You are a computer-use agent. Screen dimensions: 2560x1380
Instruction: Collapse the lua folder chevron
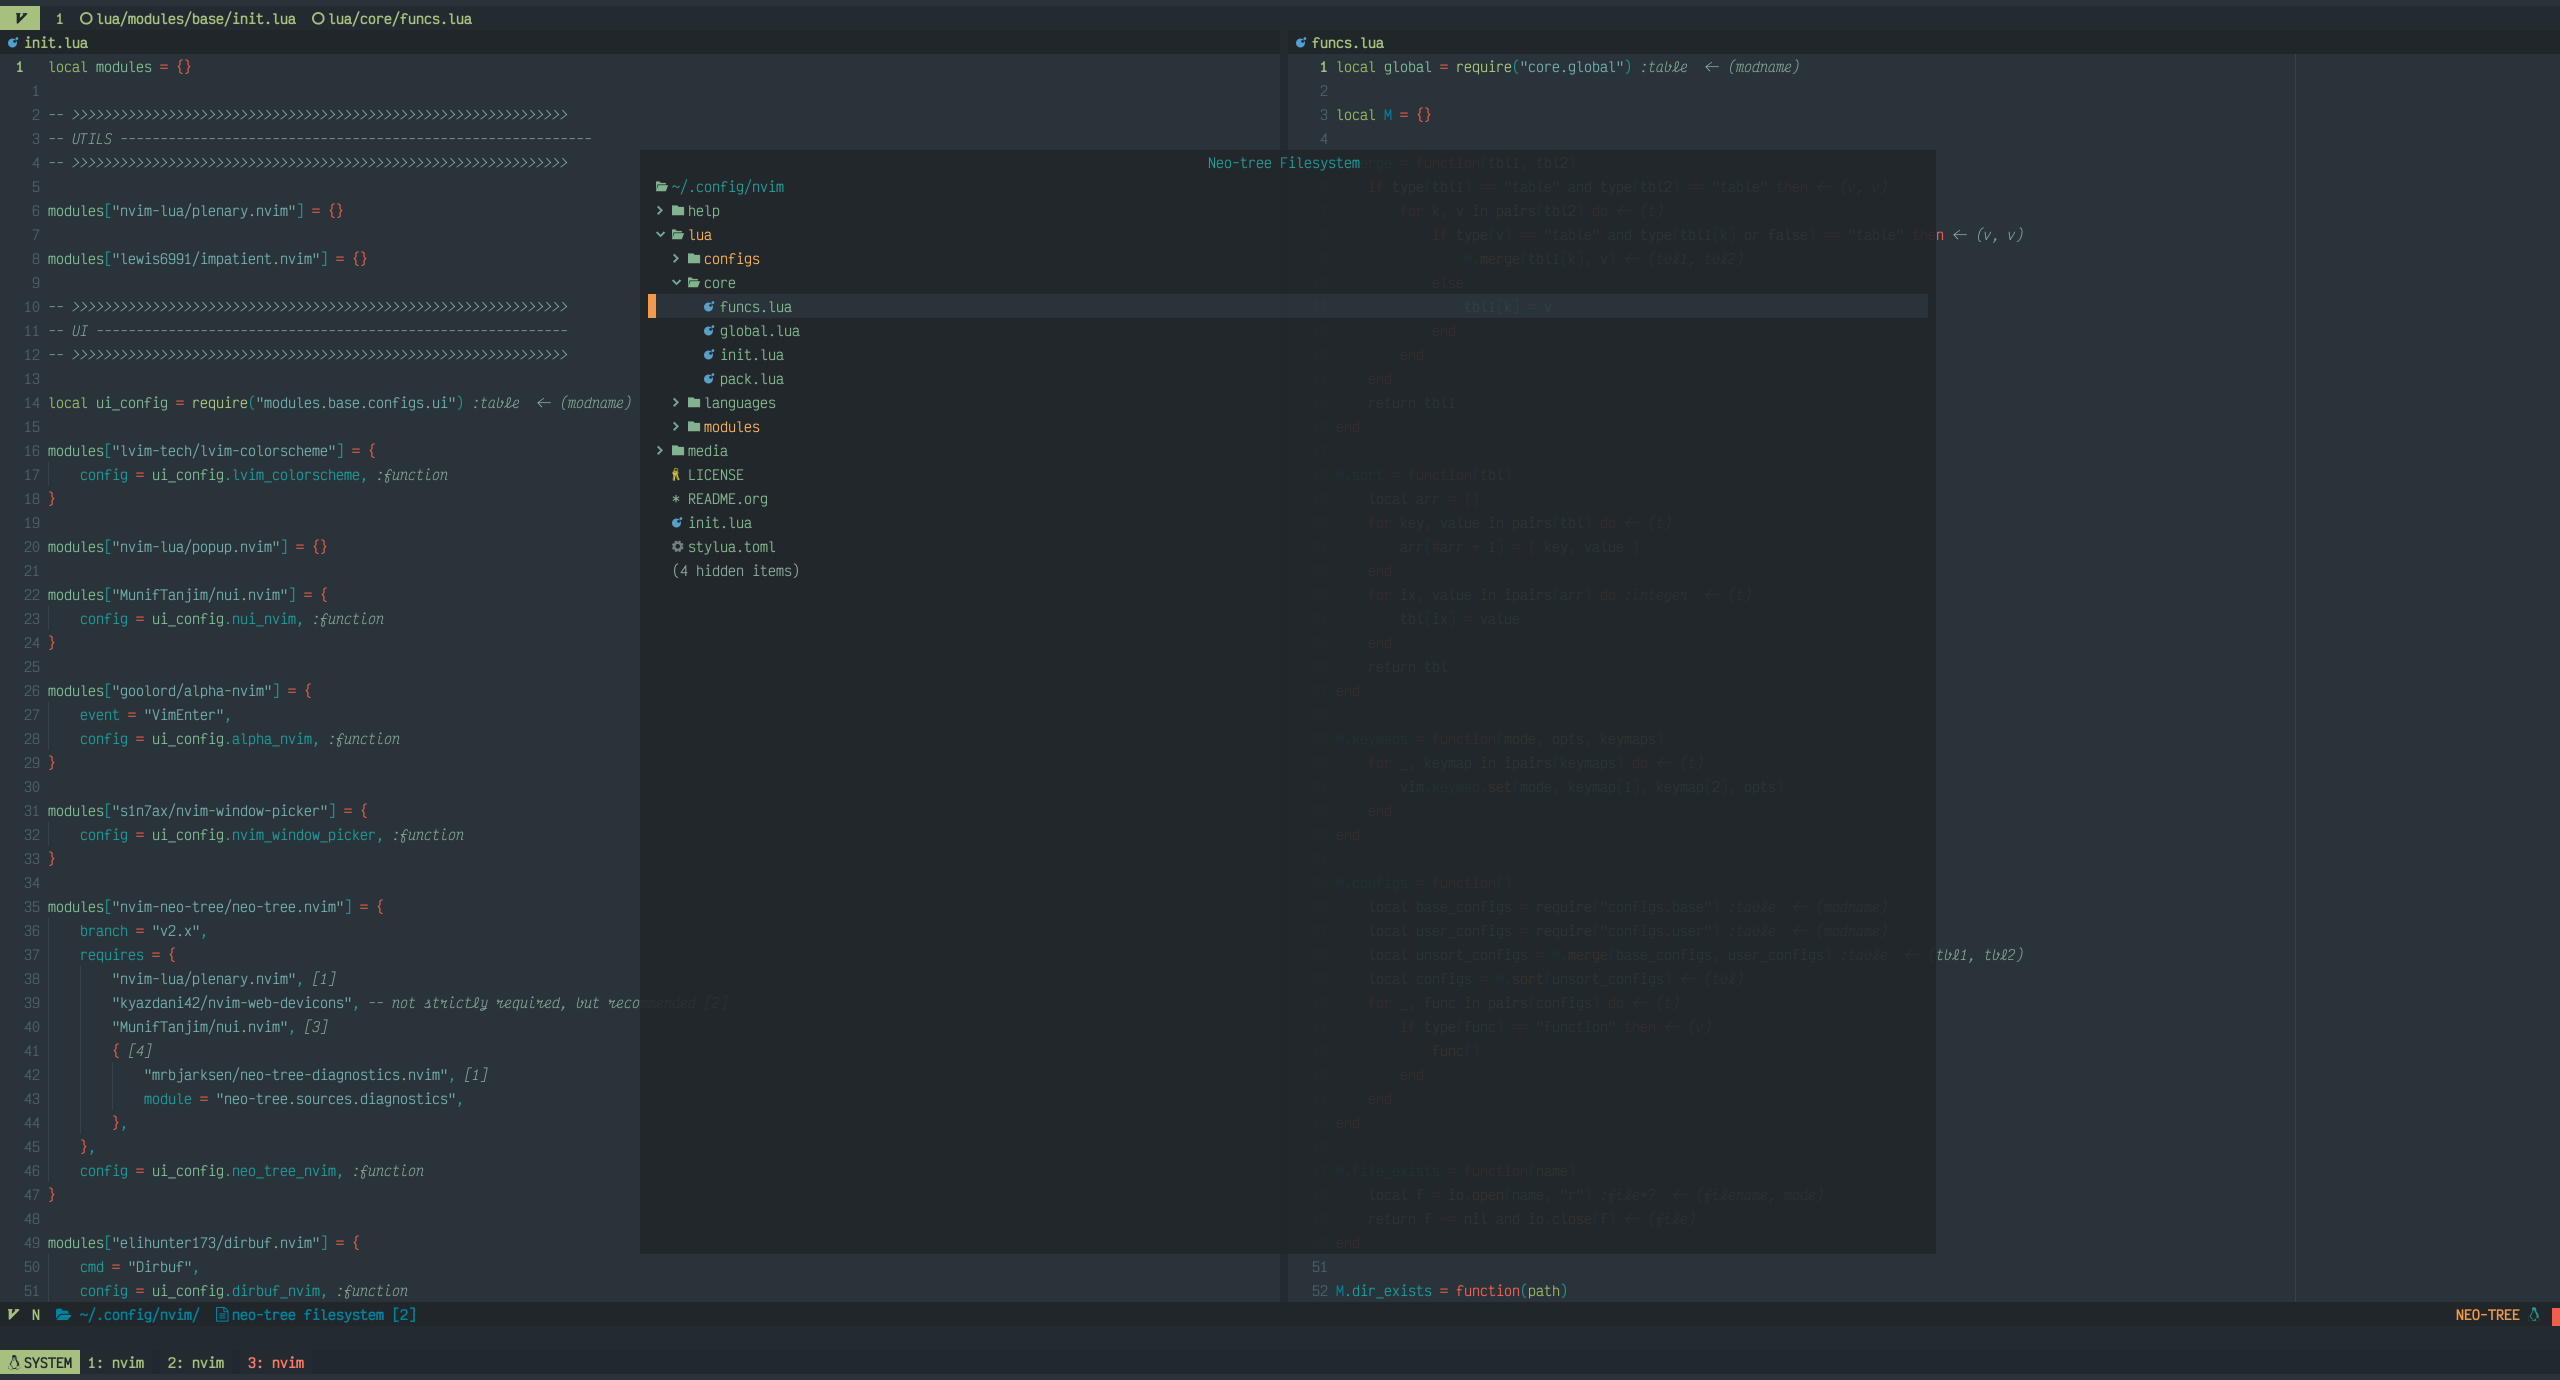tap(660, 235)
